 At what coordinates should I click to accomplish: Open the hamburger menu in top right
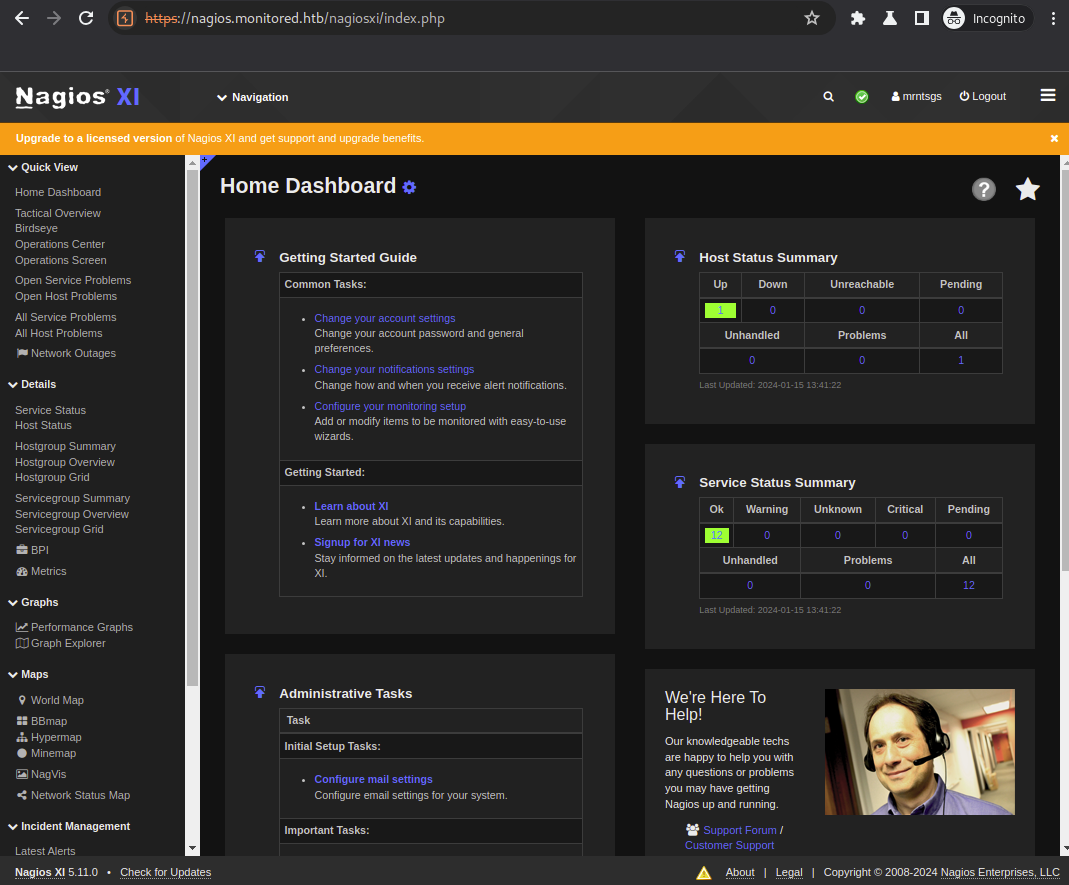(x=1047, y=96)
